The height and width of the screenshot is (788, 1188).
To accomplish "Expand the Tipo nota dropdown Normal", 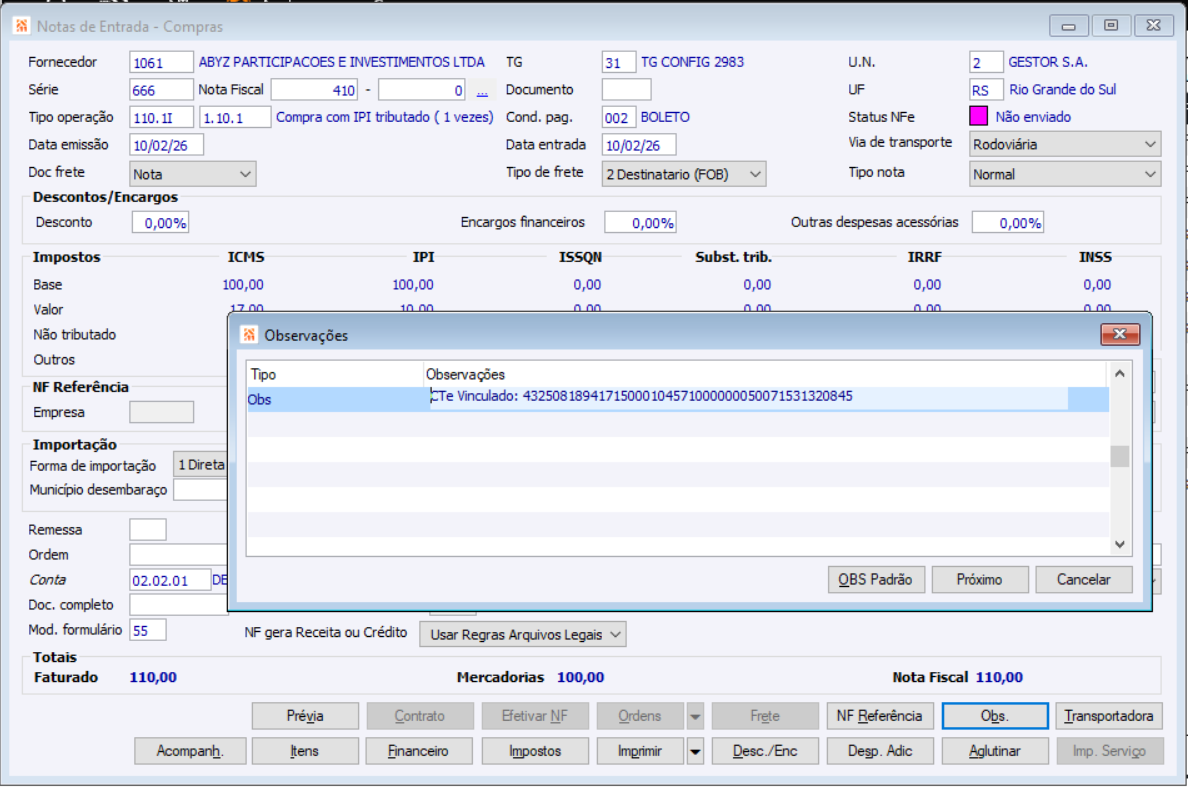I will [x=1065, y=174].
